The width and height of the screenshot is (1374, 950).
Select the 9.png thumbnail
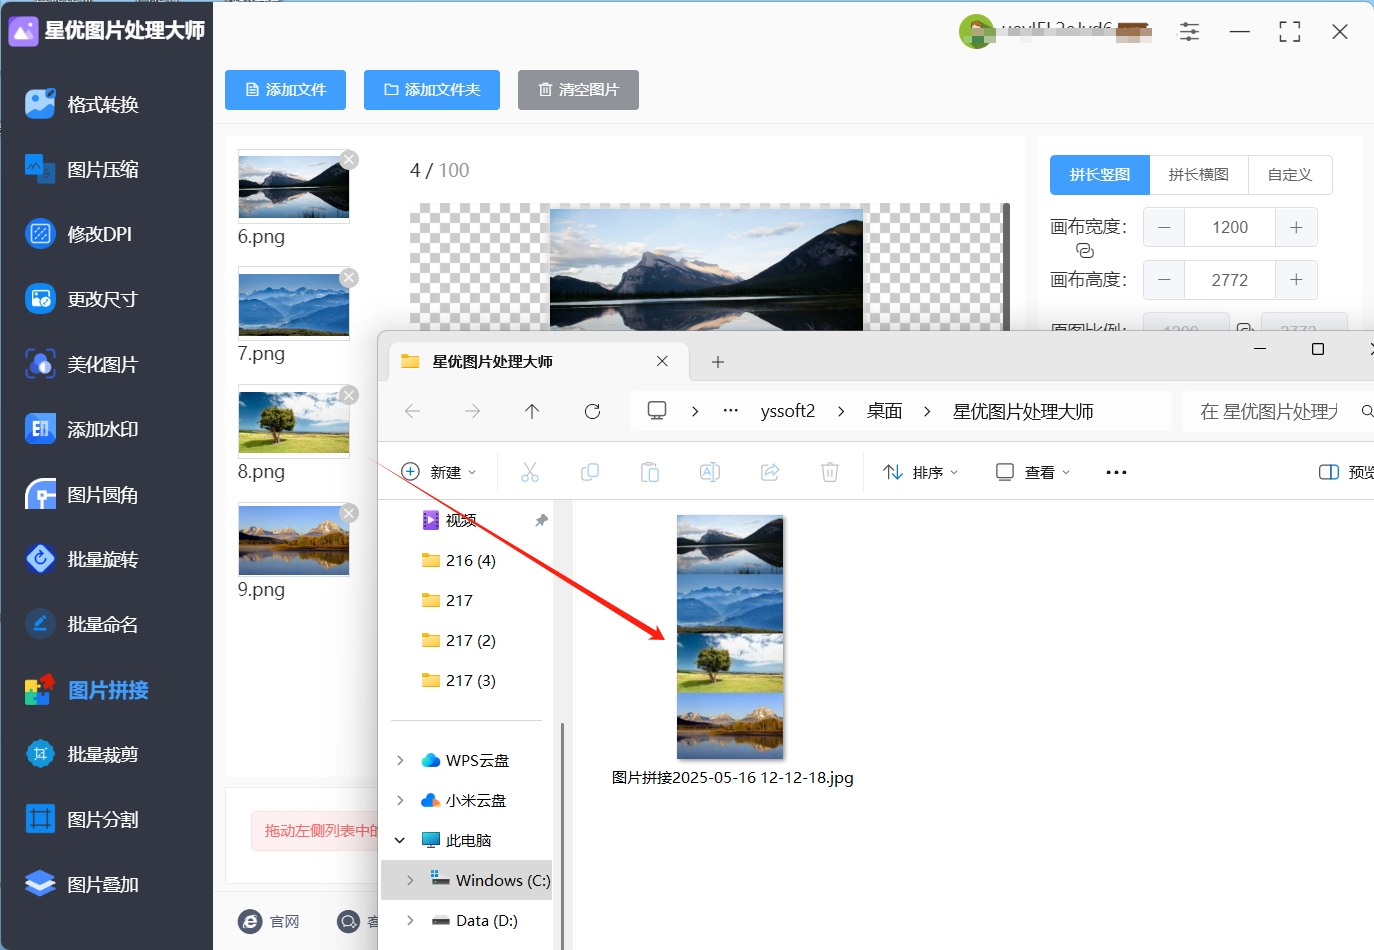pos(294,539)
